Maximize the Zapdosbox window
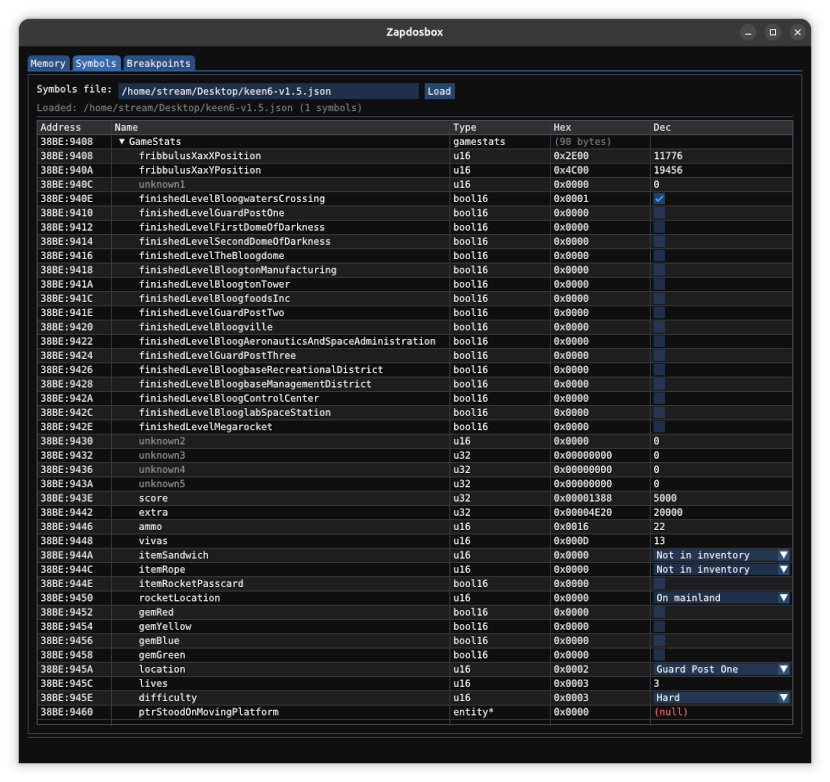Image resolution: width=830 pixels, height=782 pixels. pos(773,33)
